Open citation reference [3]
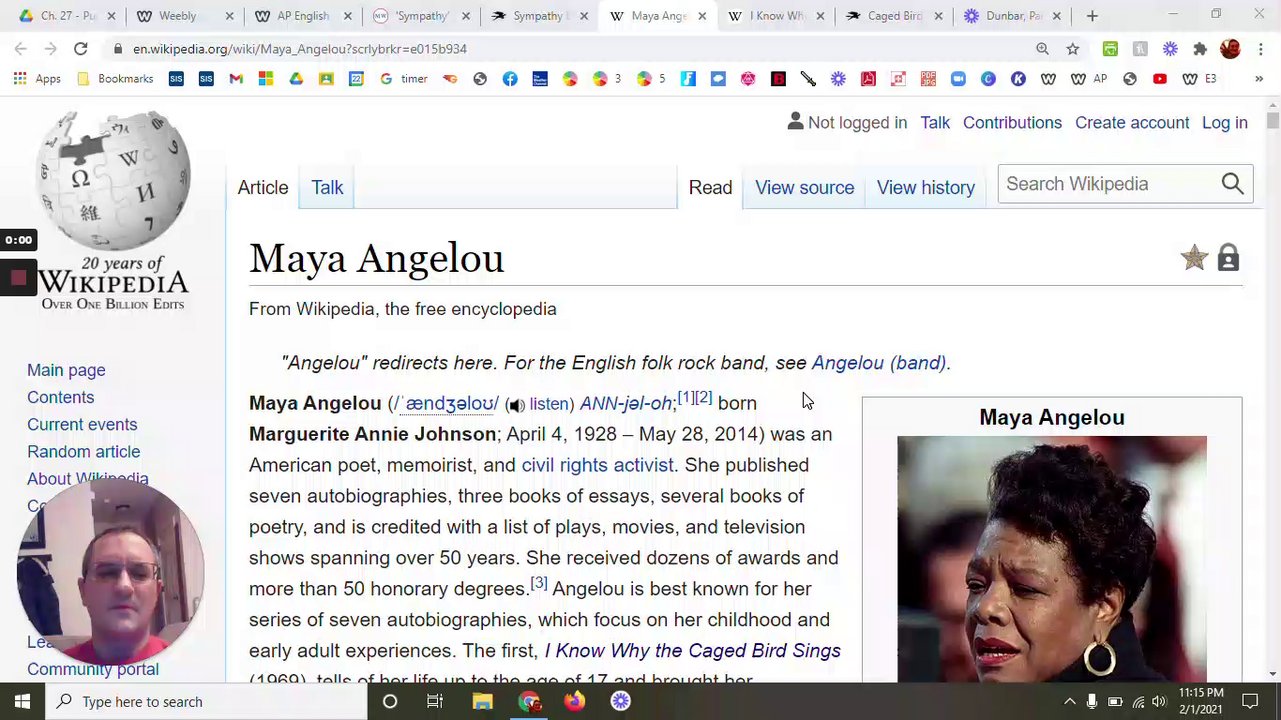The height and width of the screenshot is (720, 1281). (539, 583)
